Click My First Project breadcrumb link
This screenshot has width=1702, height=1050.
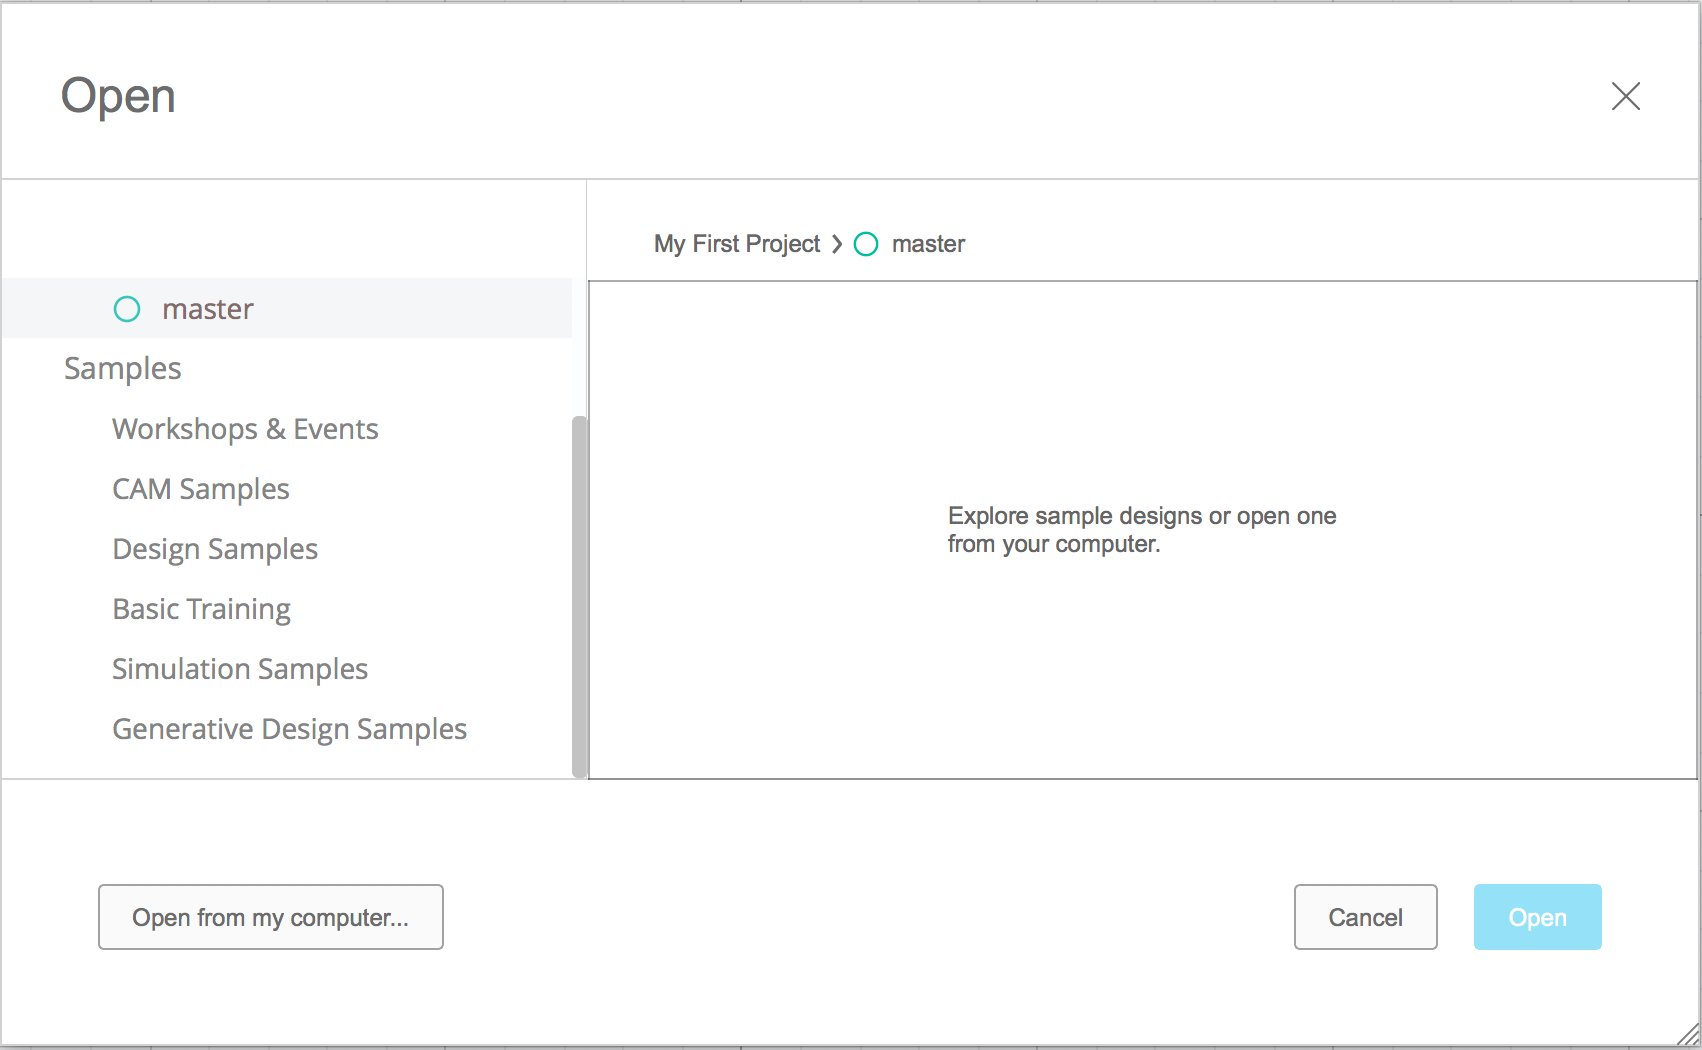(737, 244)
